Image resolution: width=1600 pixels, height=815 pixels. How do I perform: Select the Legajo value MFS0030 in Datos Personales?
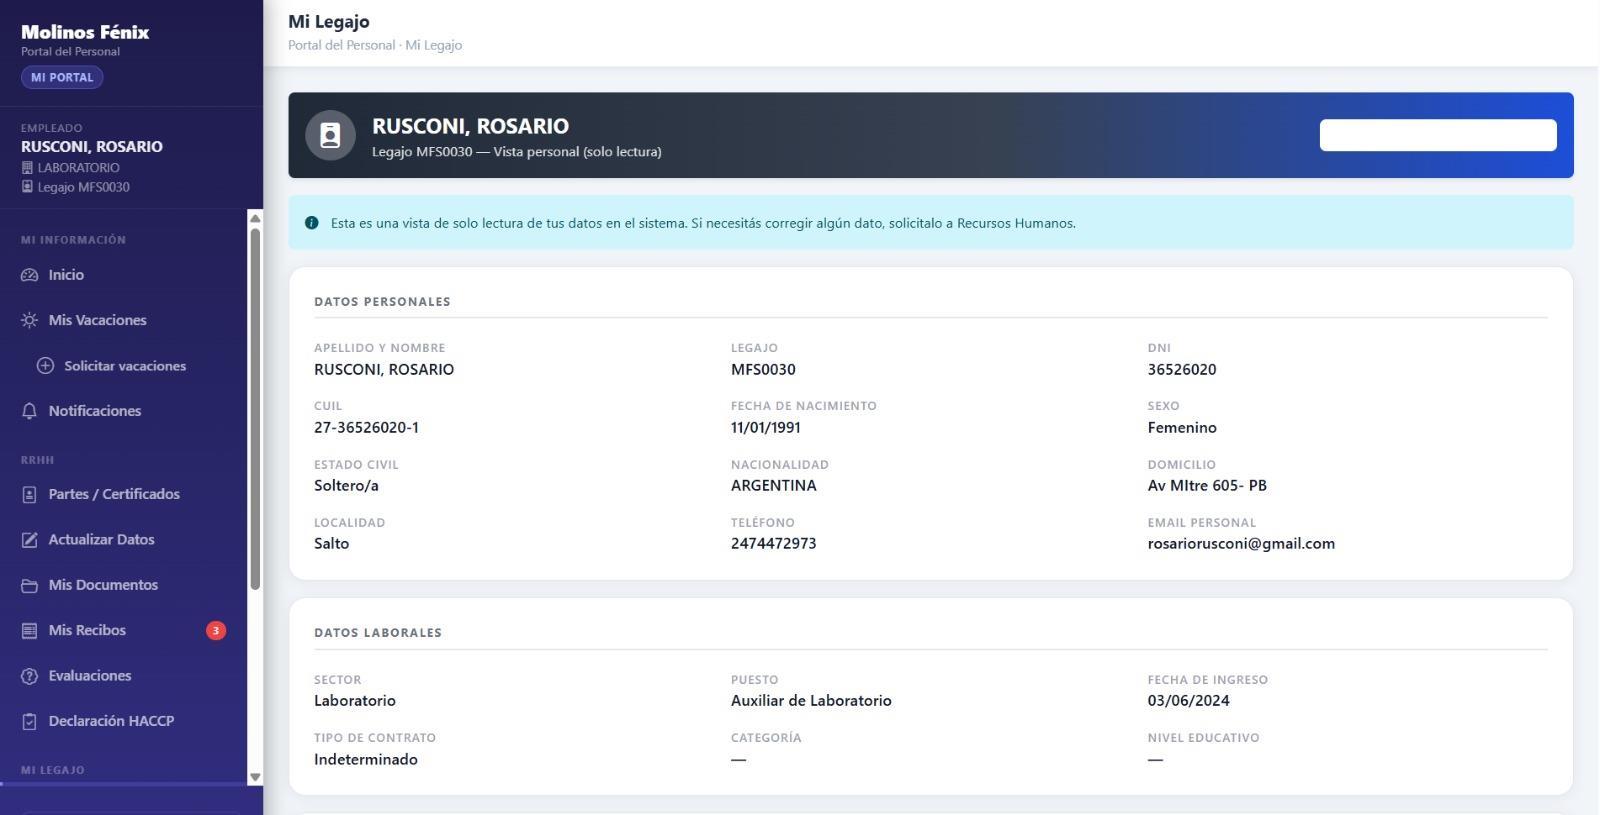[x=763, y=370]
